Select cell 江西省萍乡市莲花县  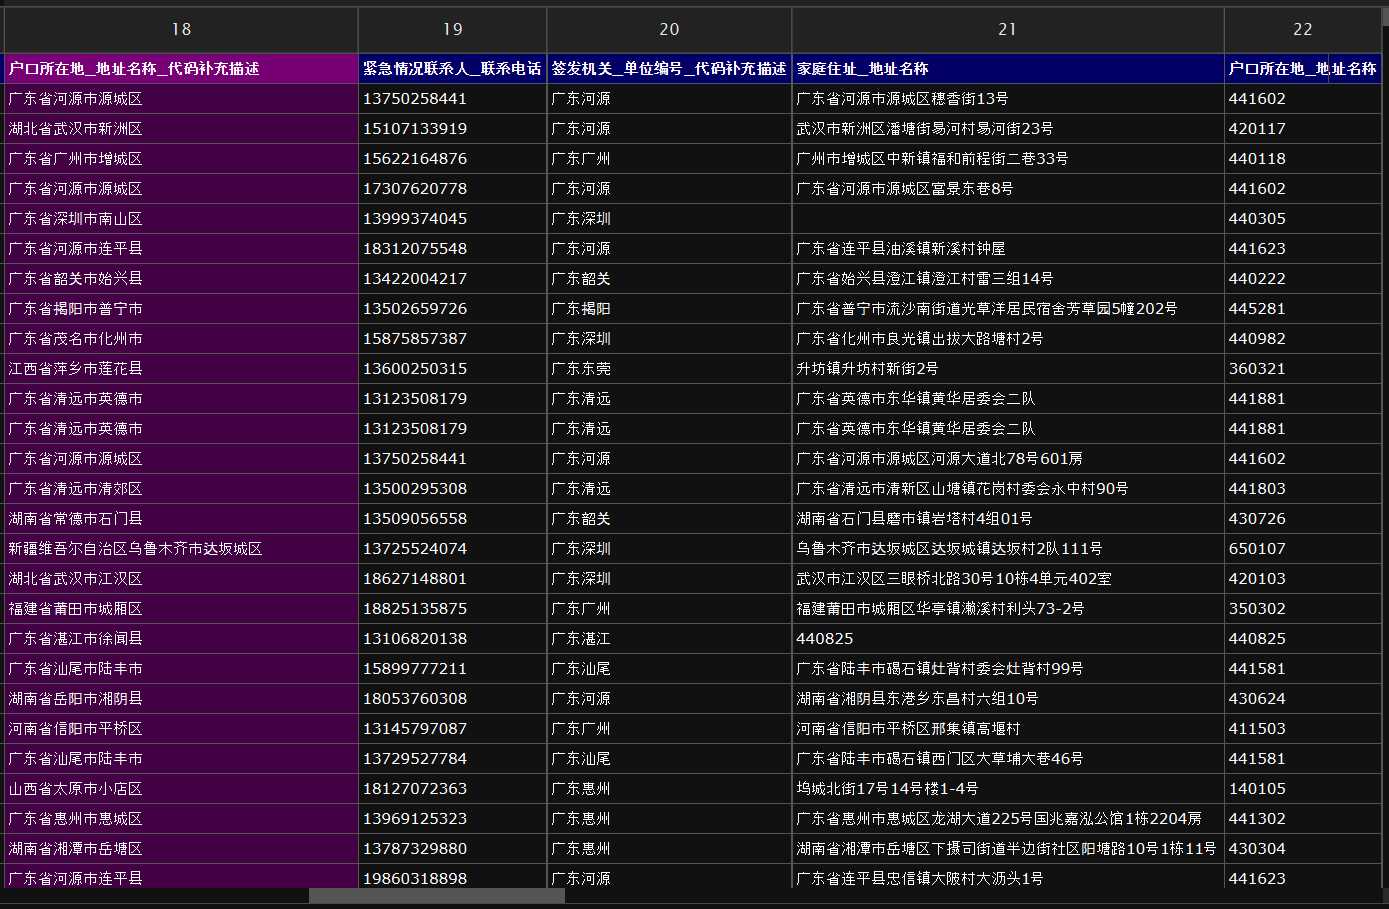coord(181,369)
